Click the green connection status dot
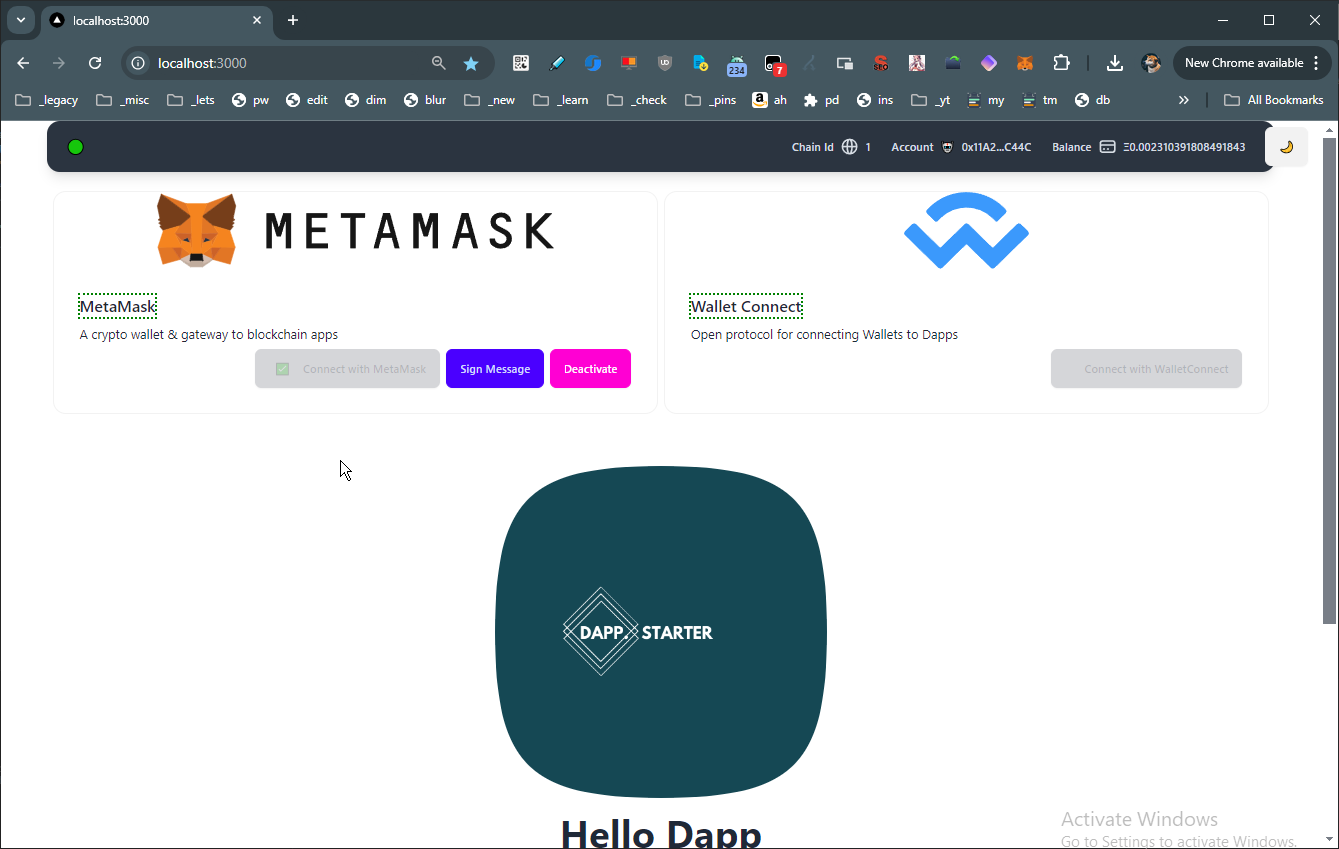Screen dimensions: 1339x849 tap(75, 147)
